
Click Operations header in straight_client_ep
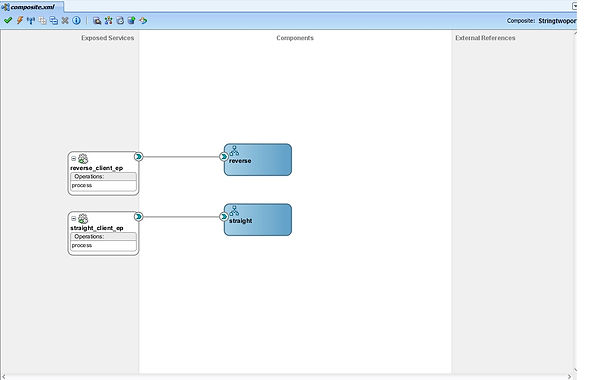click(x=103, y=237)
